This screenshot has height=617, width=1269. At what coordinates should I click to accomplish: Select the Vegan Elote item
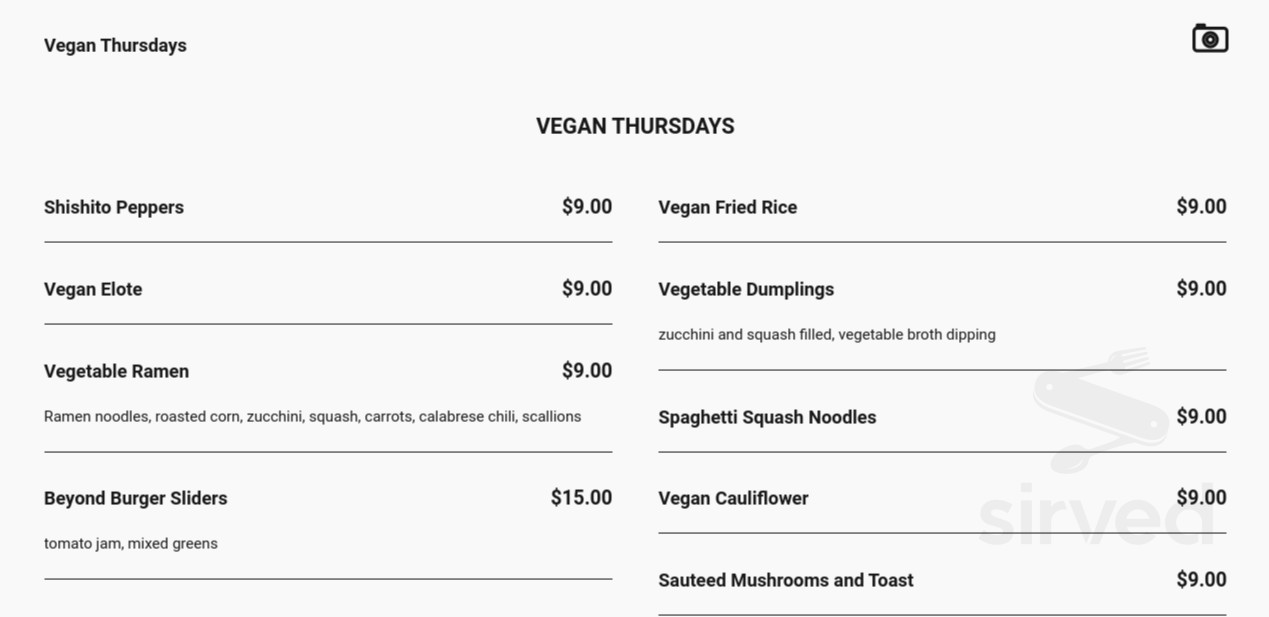(x=93, y=289)
